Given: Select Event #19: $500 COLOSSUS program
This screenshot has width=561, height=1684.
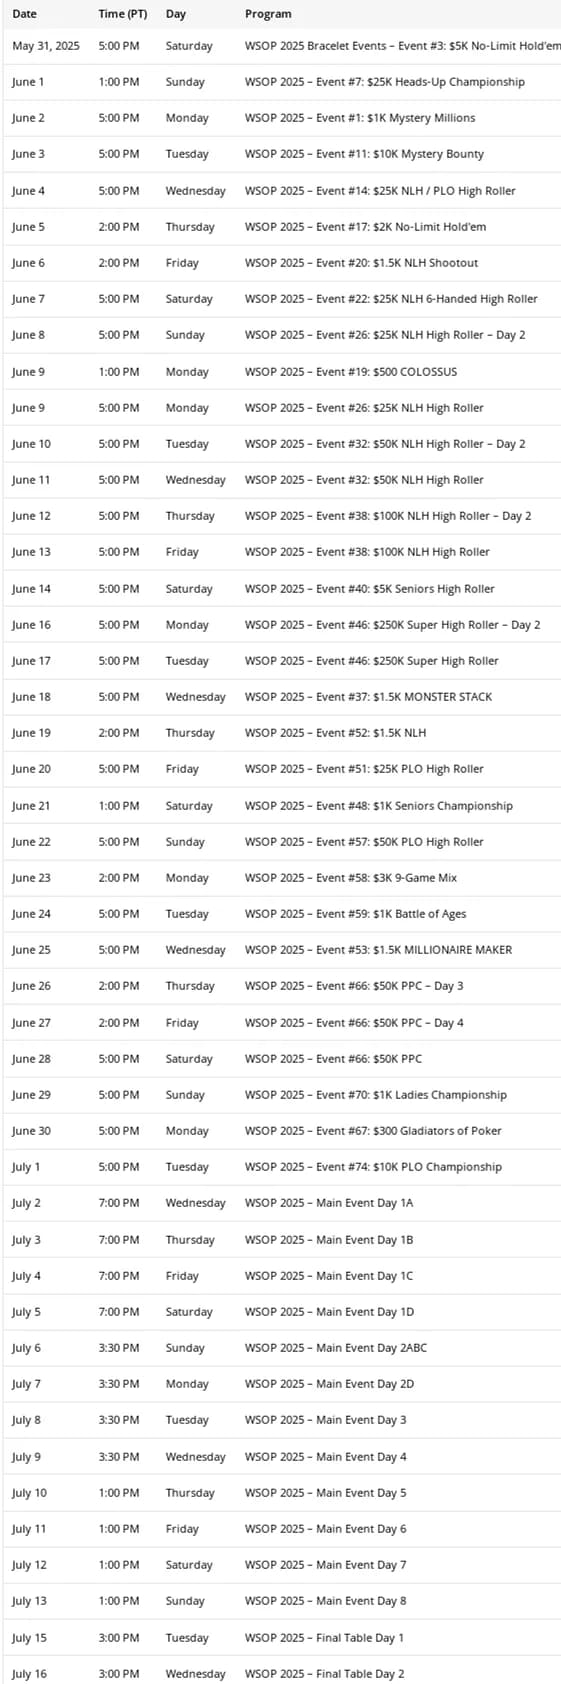Looking at the screenshot, I should [x=350, y=372].
